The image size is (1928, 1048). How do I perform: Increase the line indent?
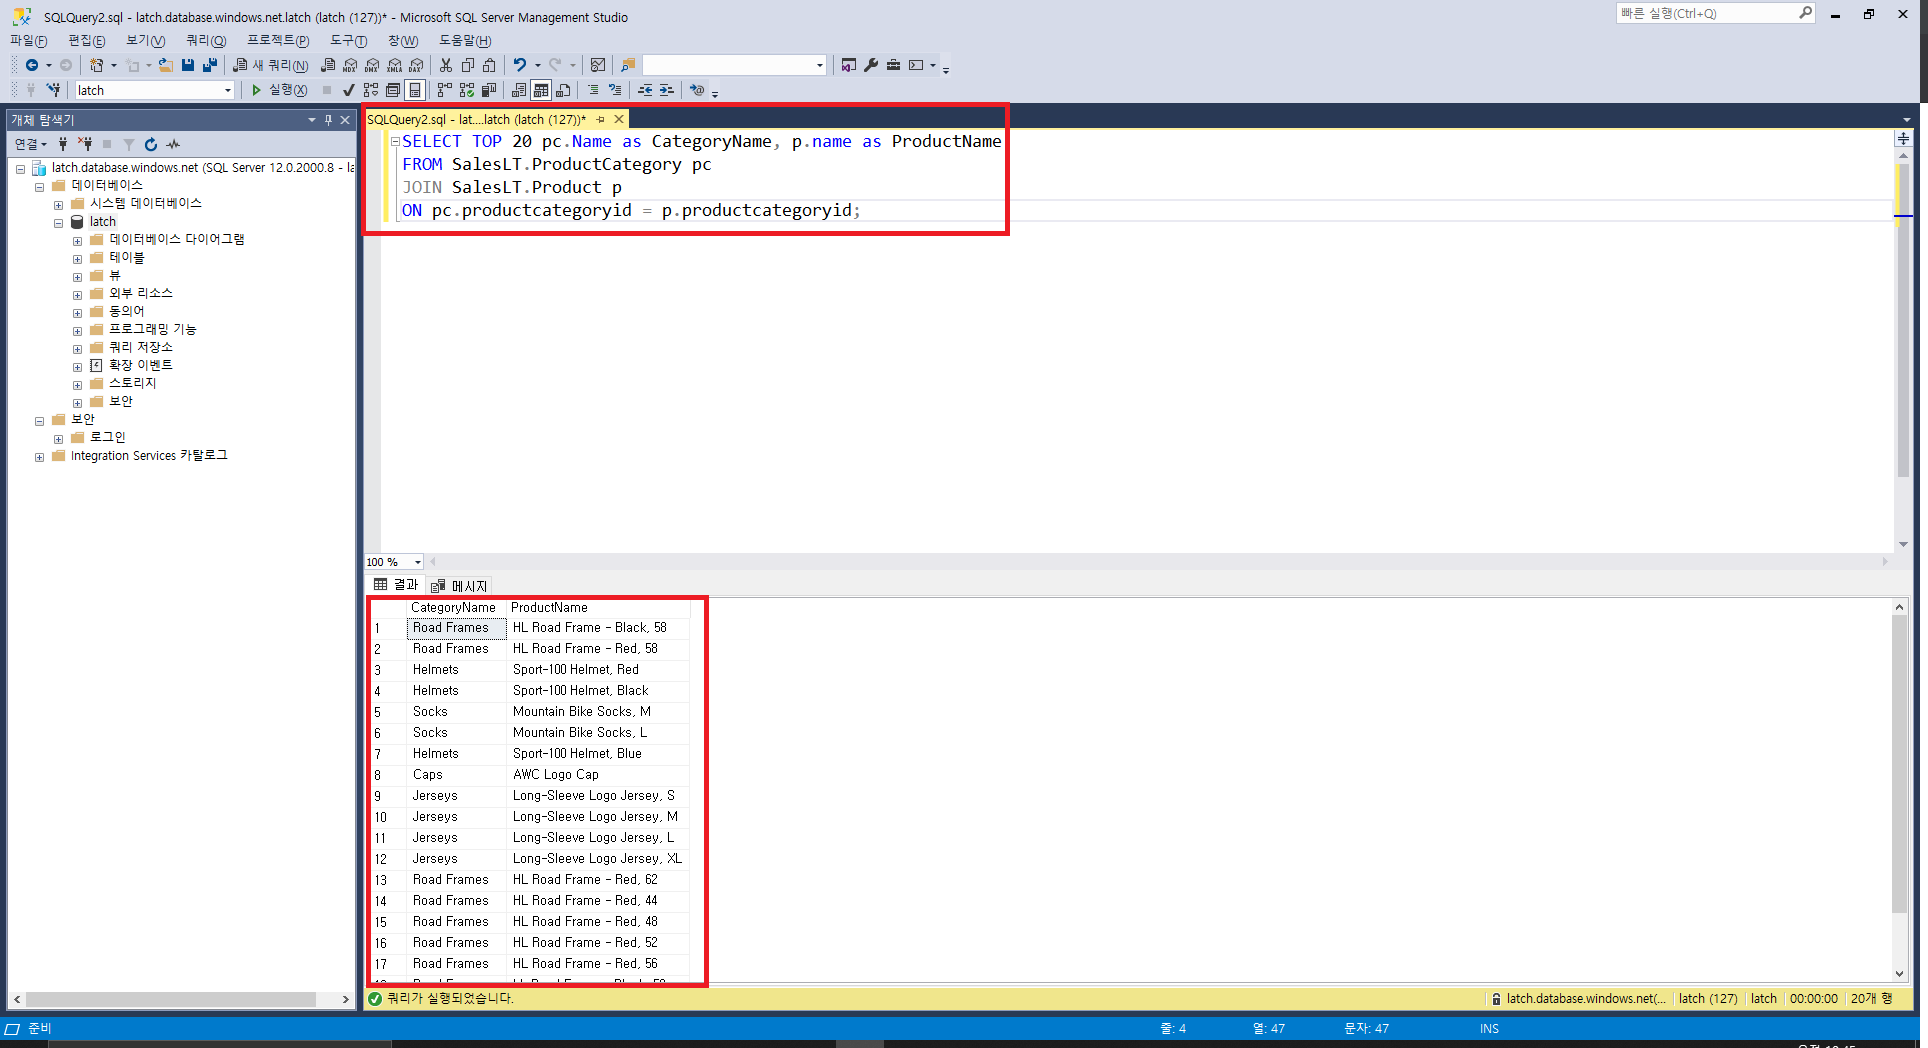pyautogui.click(x=667, y=90)
